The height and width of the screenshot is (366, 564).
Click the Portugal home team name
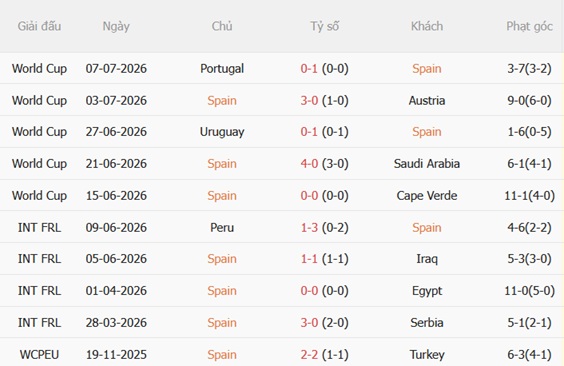pyautogui.click(x=222, y=68)
